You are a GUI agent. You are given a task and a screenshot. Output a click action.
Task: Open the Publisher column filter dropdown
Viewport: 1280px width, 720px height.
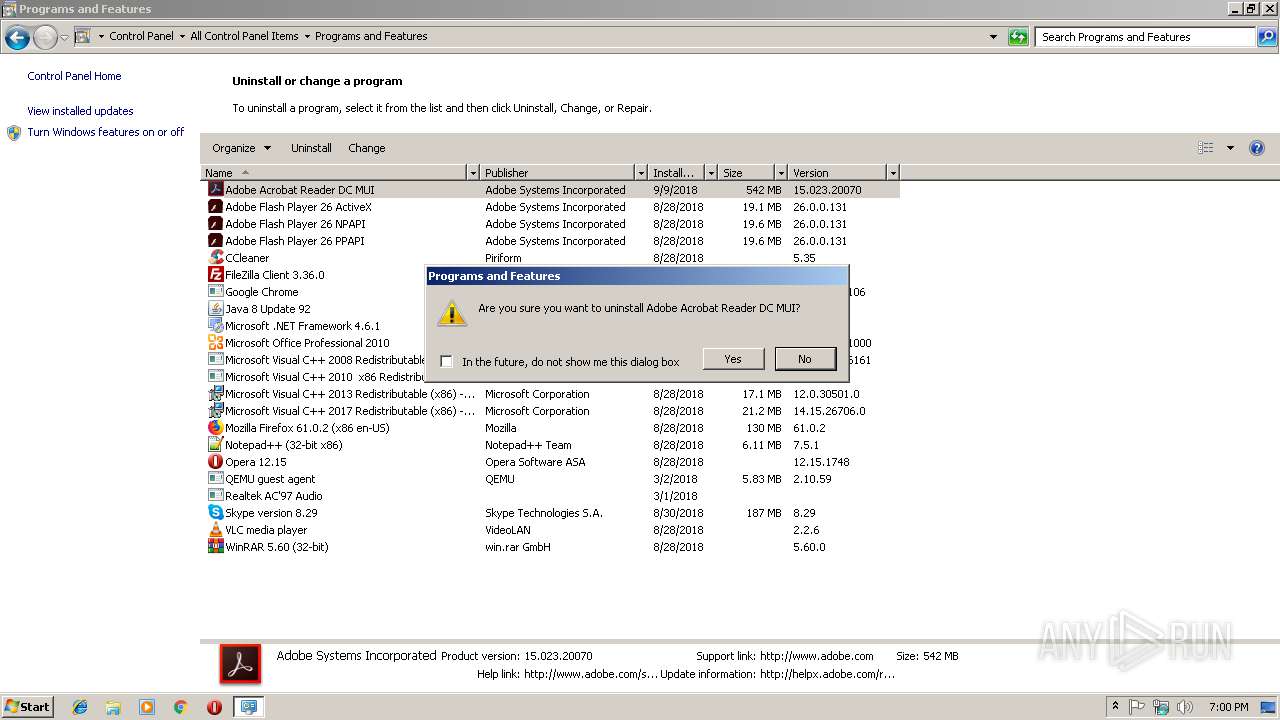[x=641, y=173]
